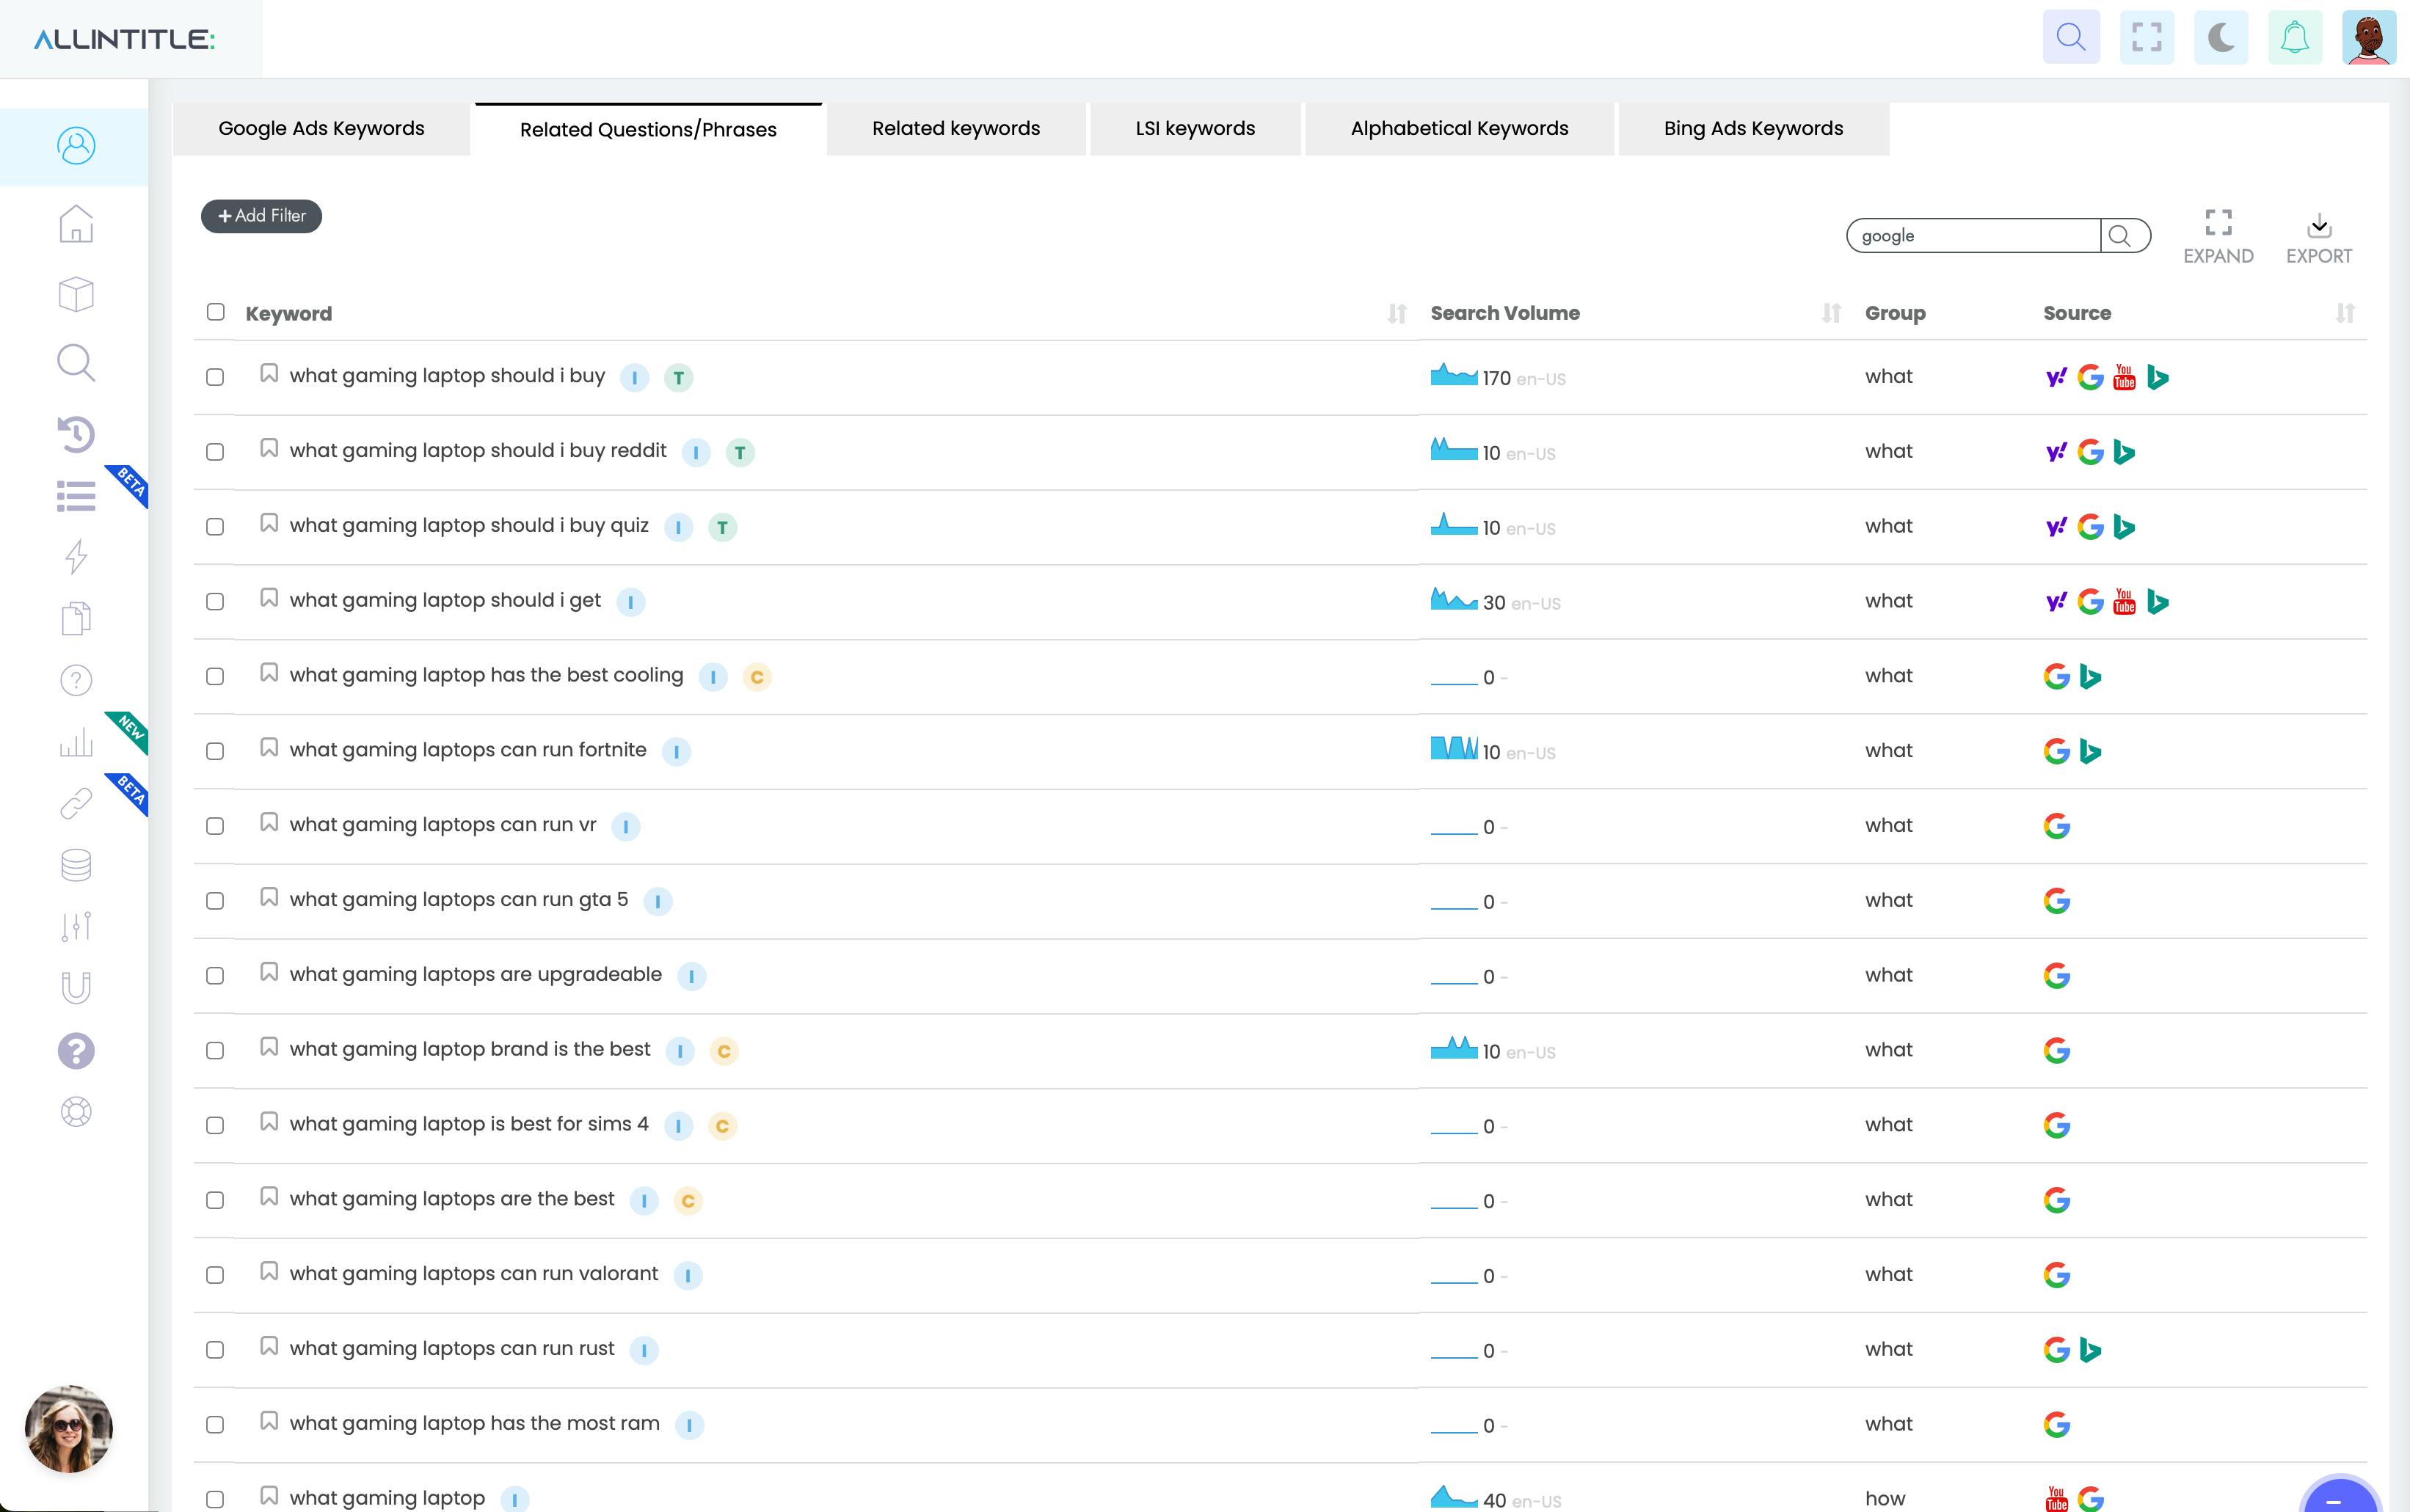Click the I badge on 'can run vr' row

coord(626,827)
